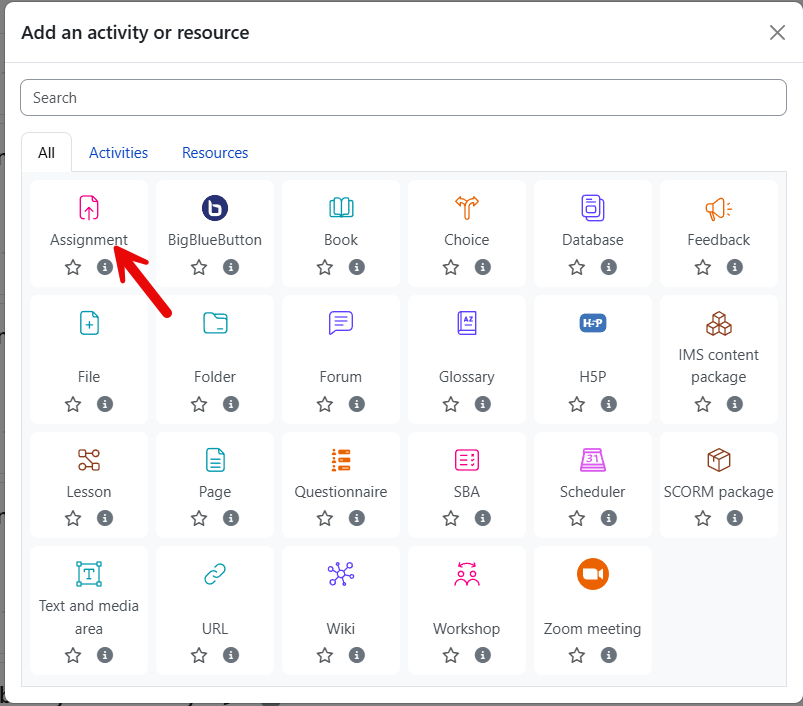This screenshot has height=706, width=803.
Task: Switch to the Resources tab
Action: coord(215,153)
